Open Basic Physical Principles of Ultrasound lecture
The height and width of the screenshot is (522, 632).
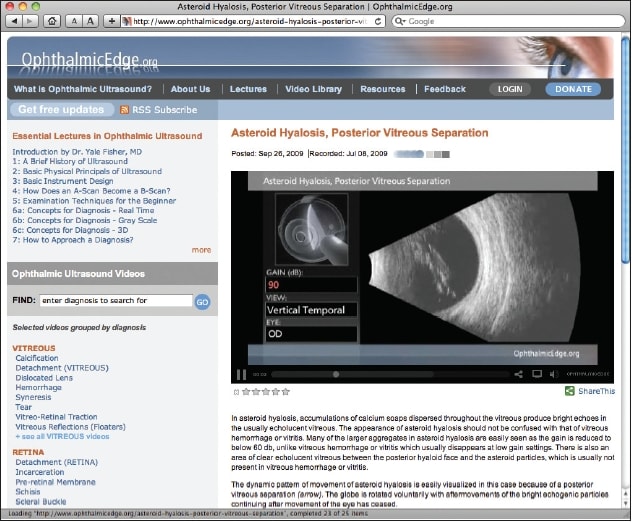click(87, 171)
